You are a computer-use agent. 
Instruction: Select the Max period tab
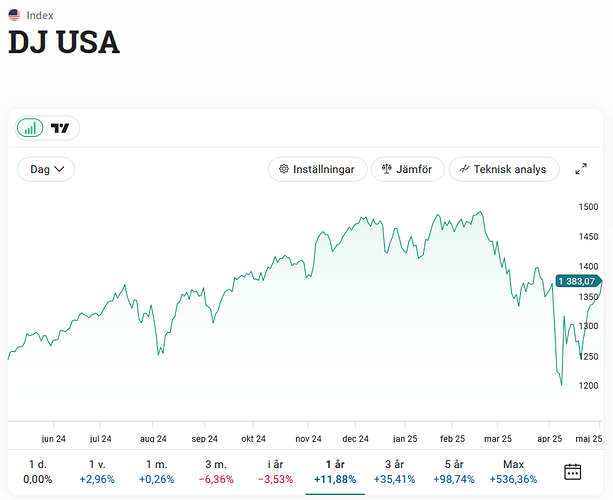coord(513,471)
